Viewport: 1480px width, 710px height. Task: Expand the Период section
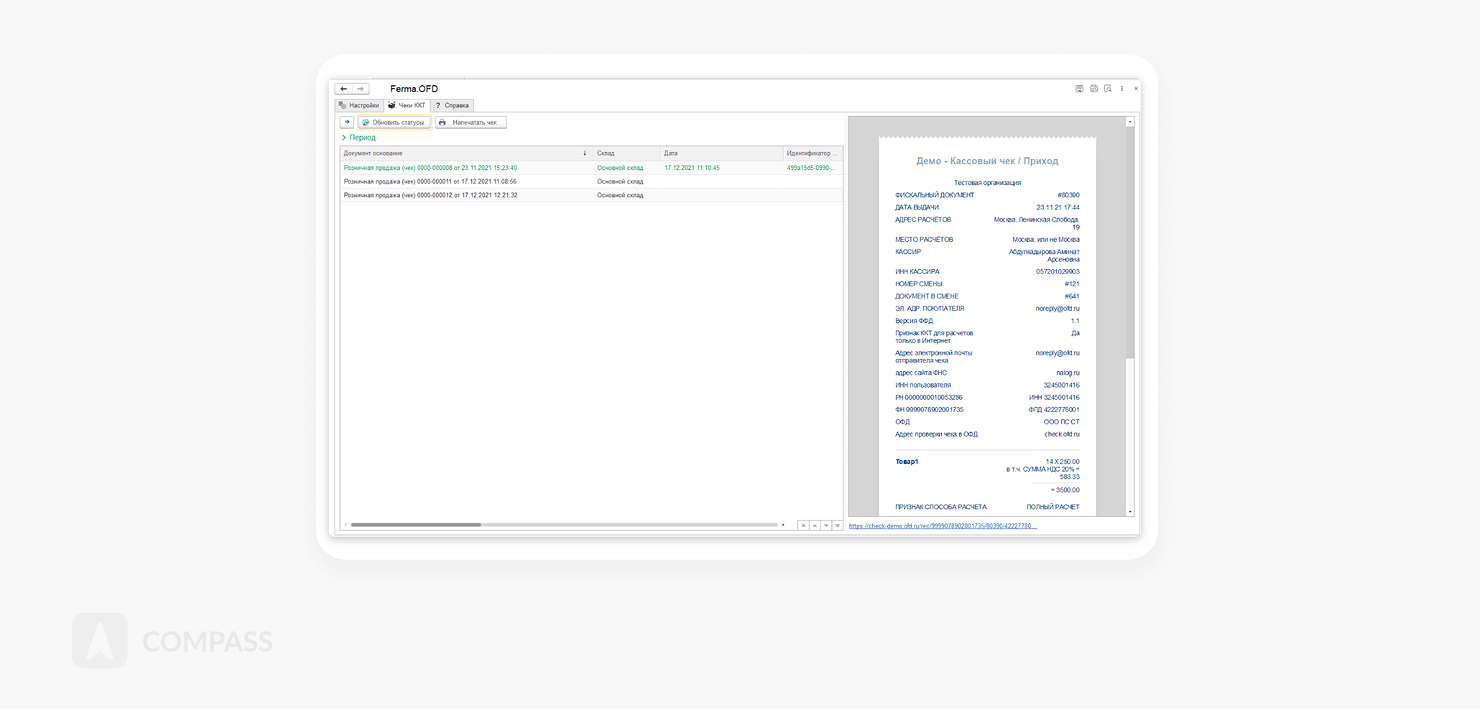click(x=359, y=138)
